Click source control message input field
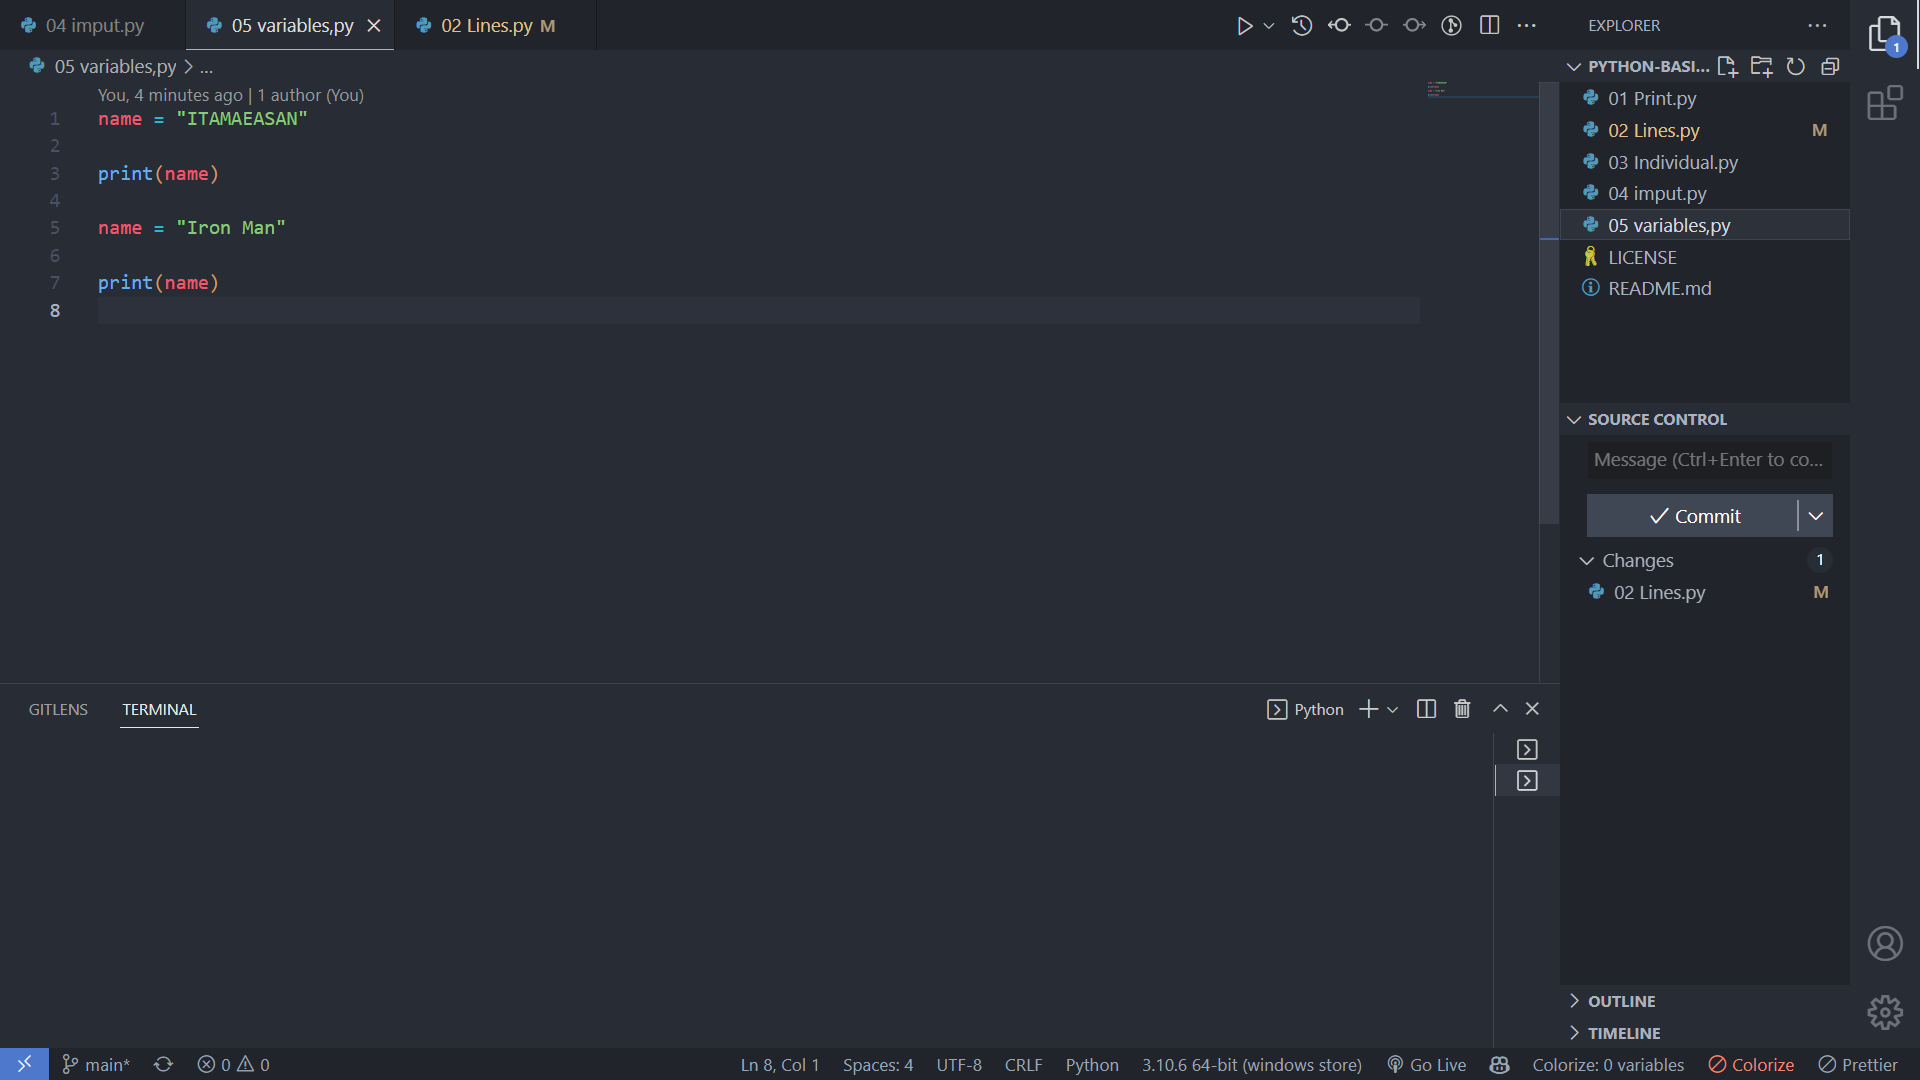 (x=1706, y=459)
